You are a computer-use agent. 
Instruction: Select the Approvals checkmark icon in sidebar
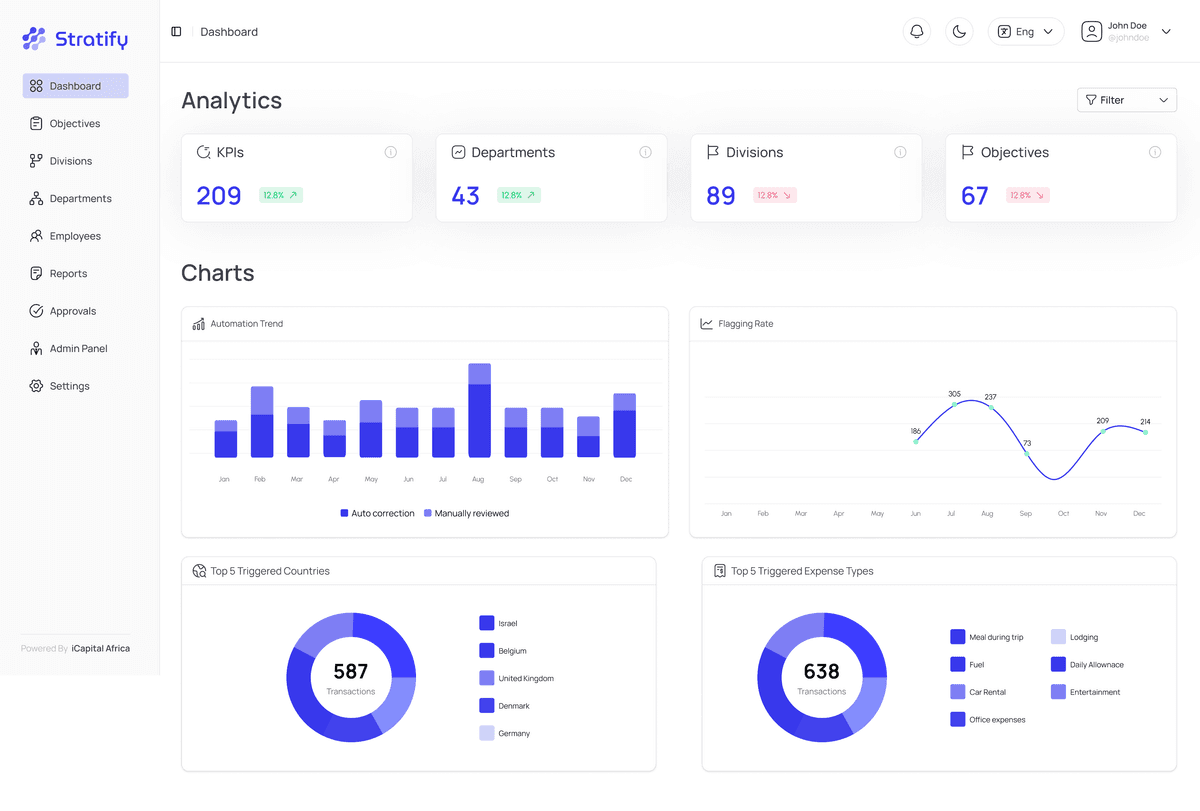point(37,311)
